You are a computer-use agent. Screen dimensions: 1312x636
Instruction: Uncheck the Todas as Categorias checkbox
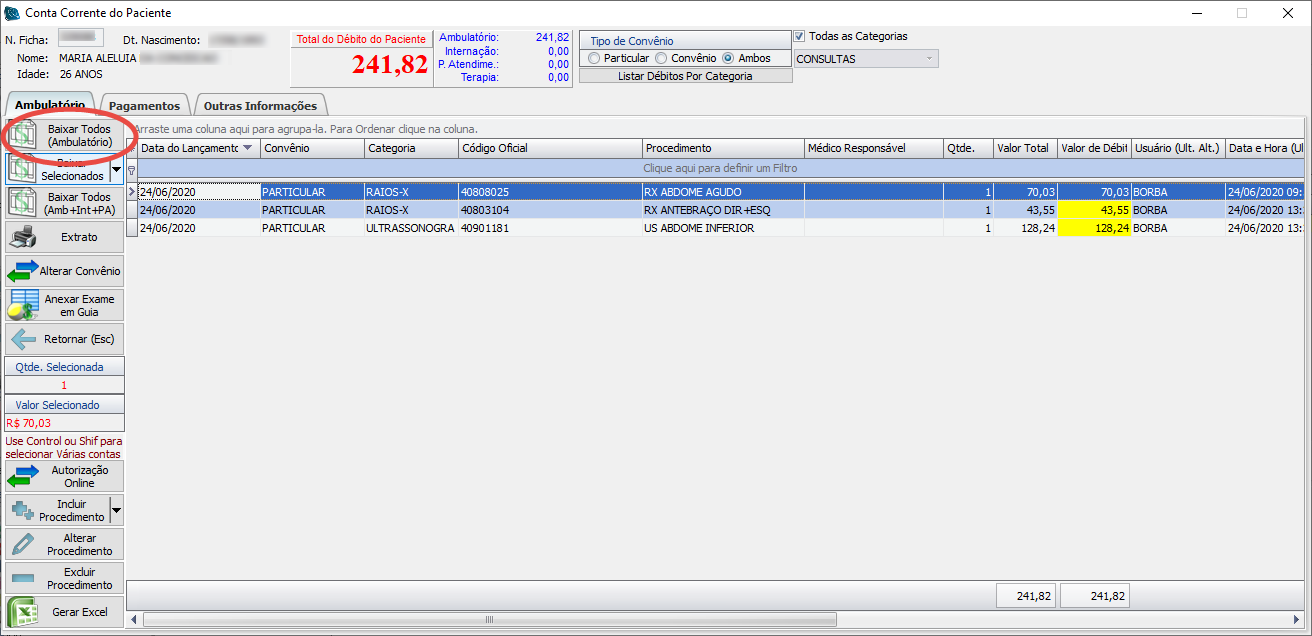click(799, 36)
